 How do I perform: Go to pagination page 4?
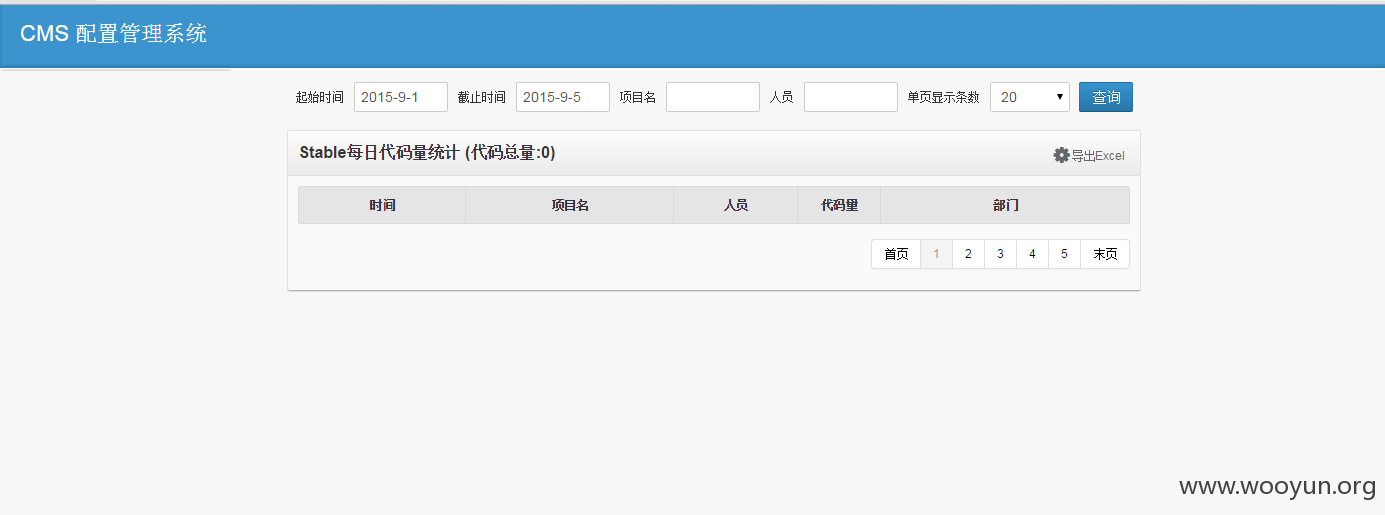click(1032, 254)
